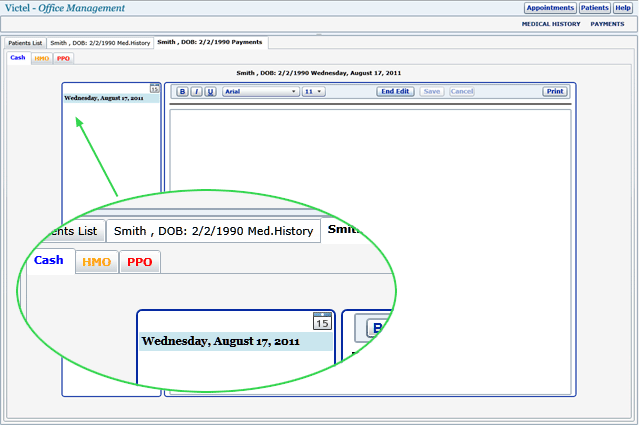The width and height of the screenshot is (639, 425).
Task: Select the Cash payment tab
Action: (x=18, y=58)
